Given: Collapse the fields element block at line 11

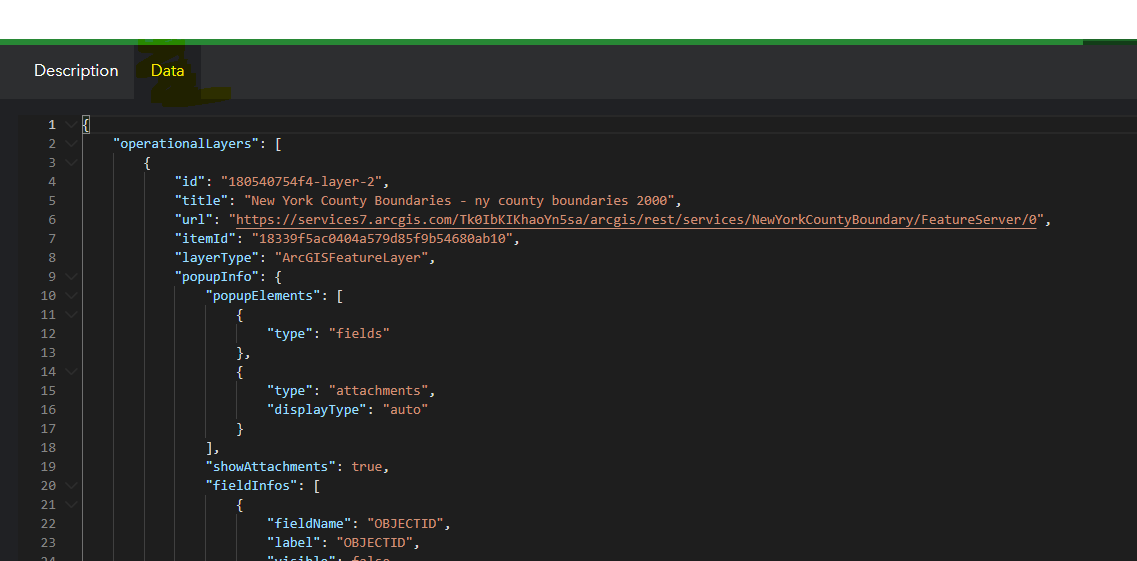Looking at the screenshot, I should click(70, 315).
